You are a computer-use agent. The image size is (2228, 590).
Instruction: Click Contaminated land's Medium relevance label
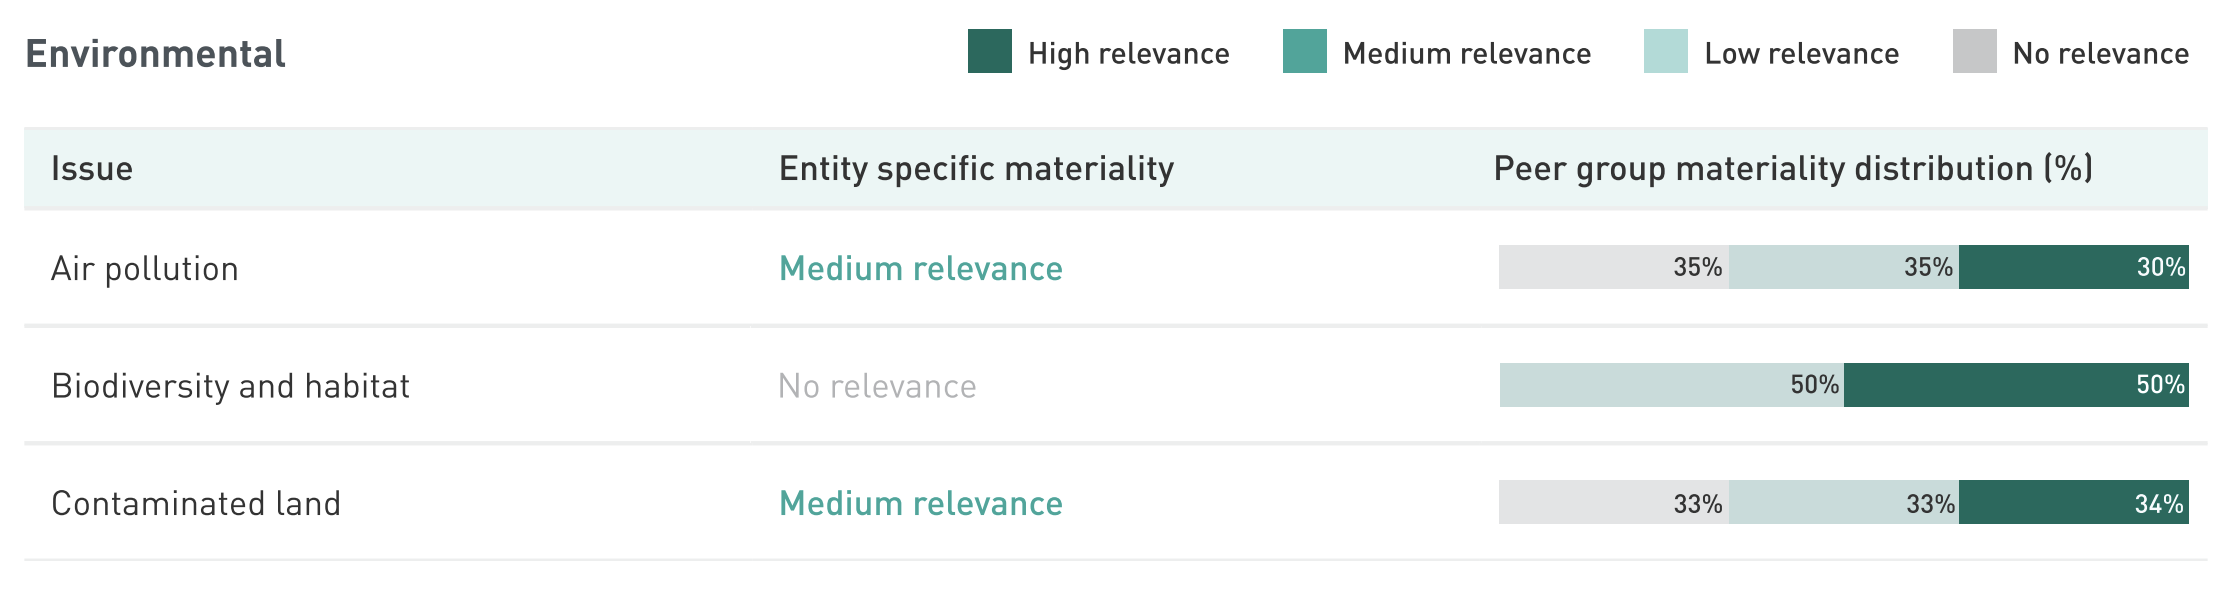click(x=920, y=503)
